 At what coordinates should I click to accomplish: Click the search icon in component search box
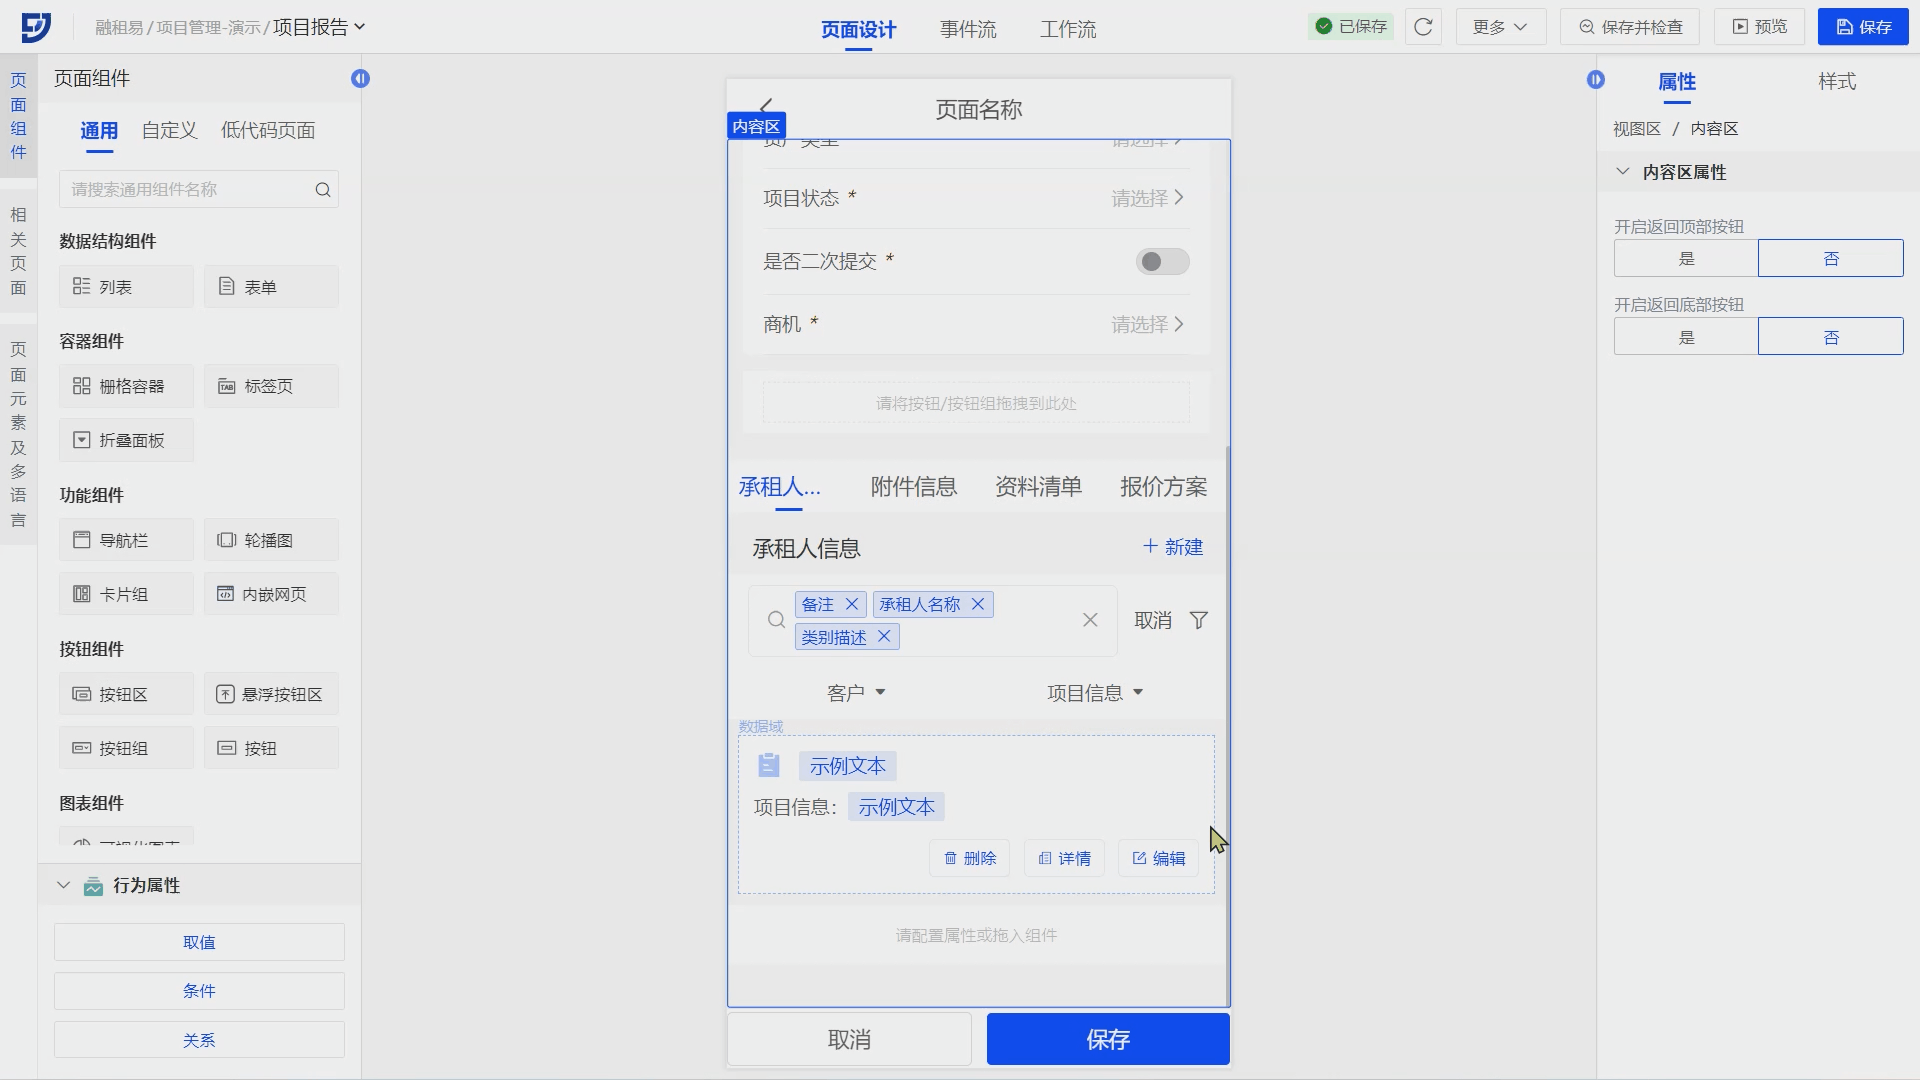click(322, 190)
